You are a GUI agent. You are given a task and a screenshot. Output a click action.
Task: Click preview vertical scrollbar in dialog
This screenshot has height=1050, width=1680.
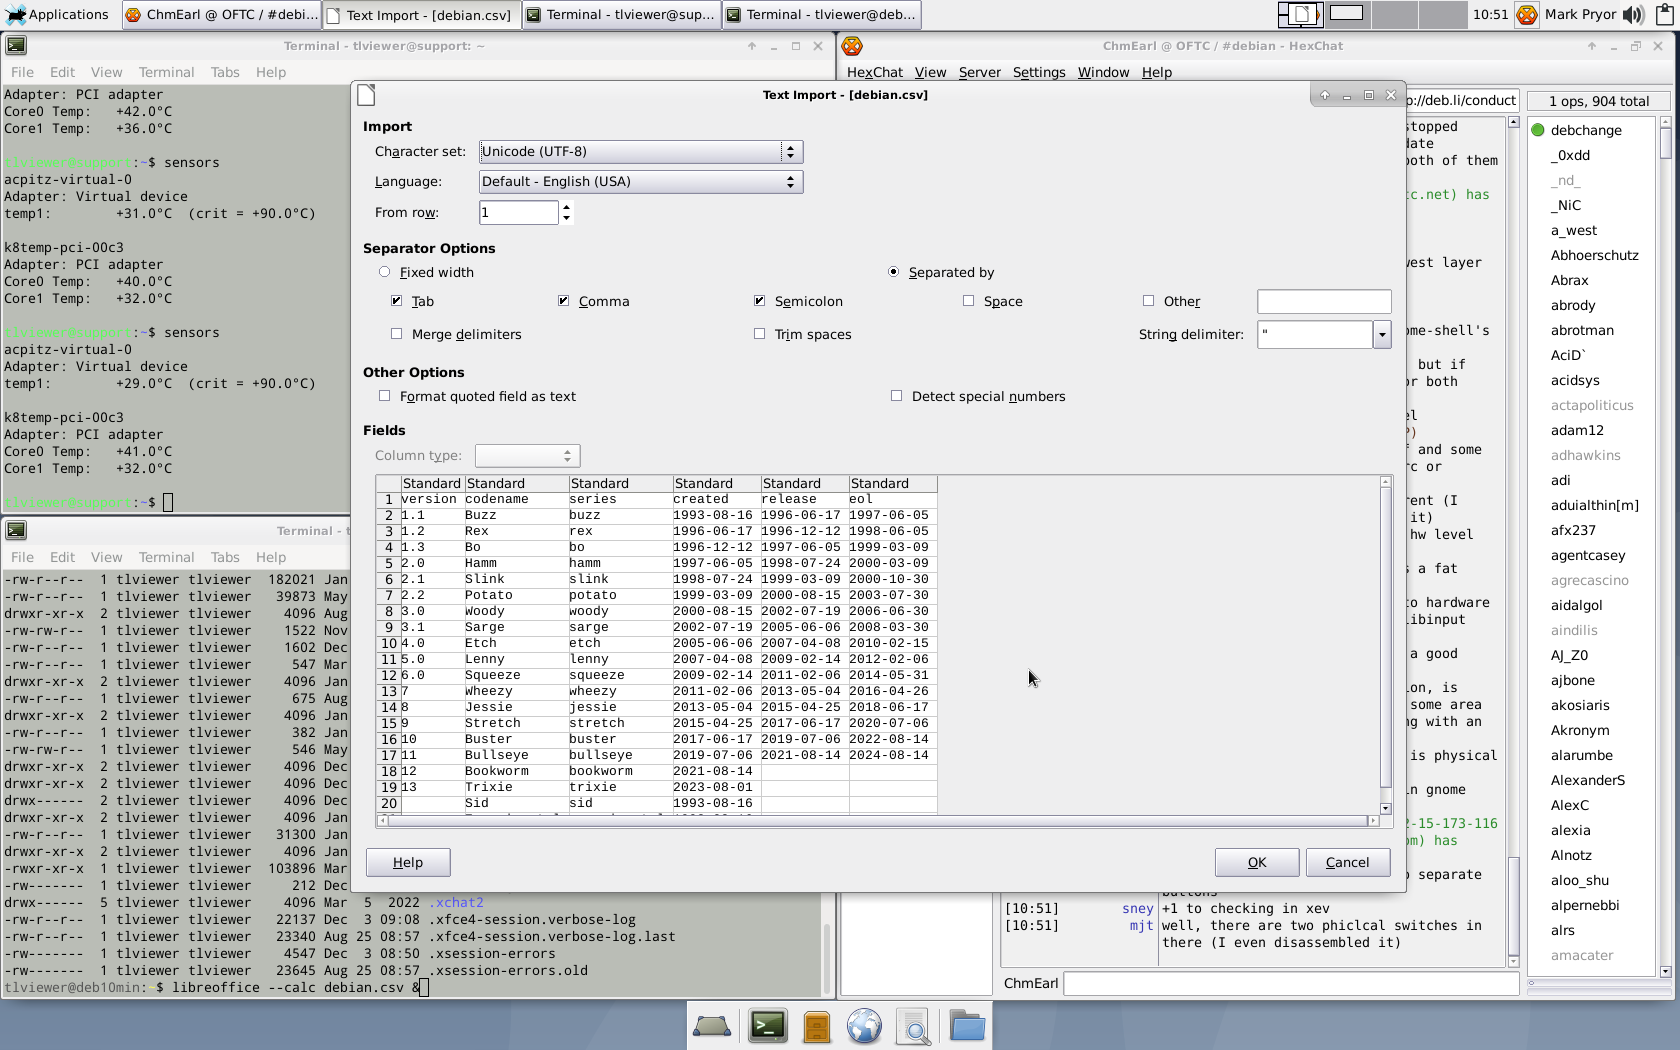tap(1385, 645)
